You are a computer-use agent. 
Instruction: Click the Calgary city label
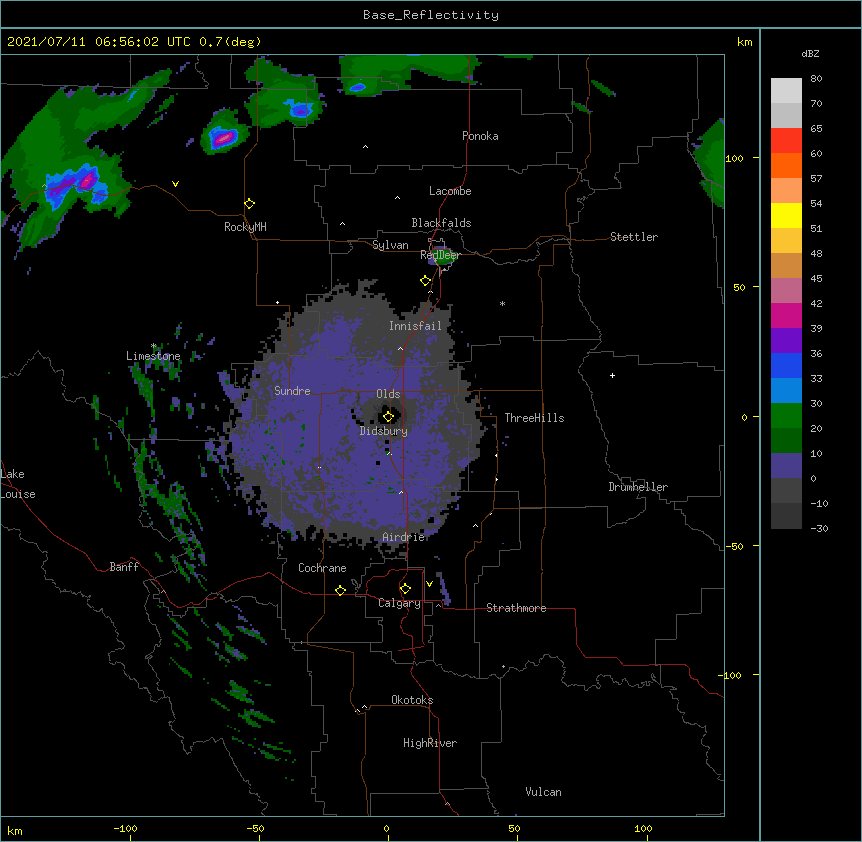(399, 603)
